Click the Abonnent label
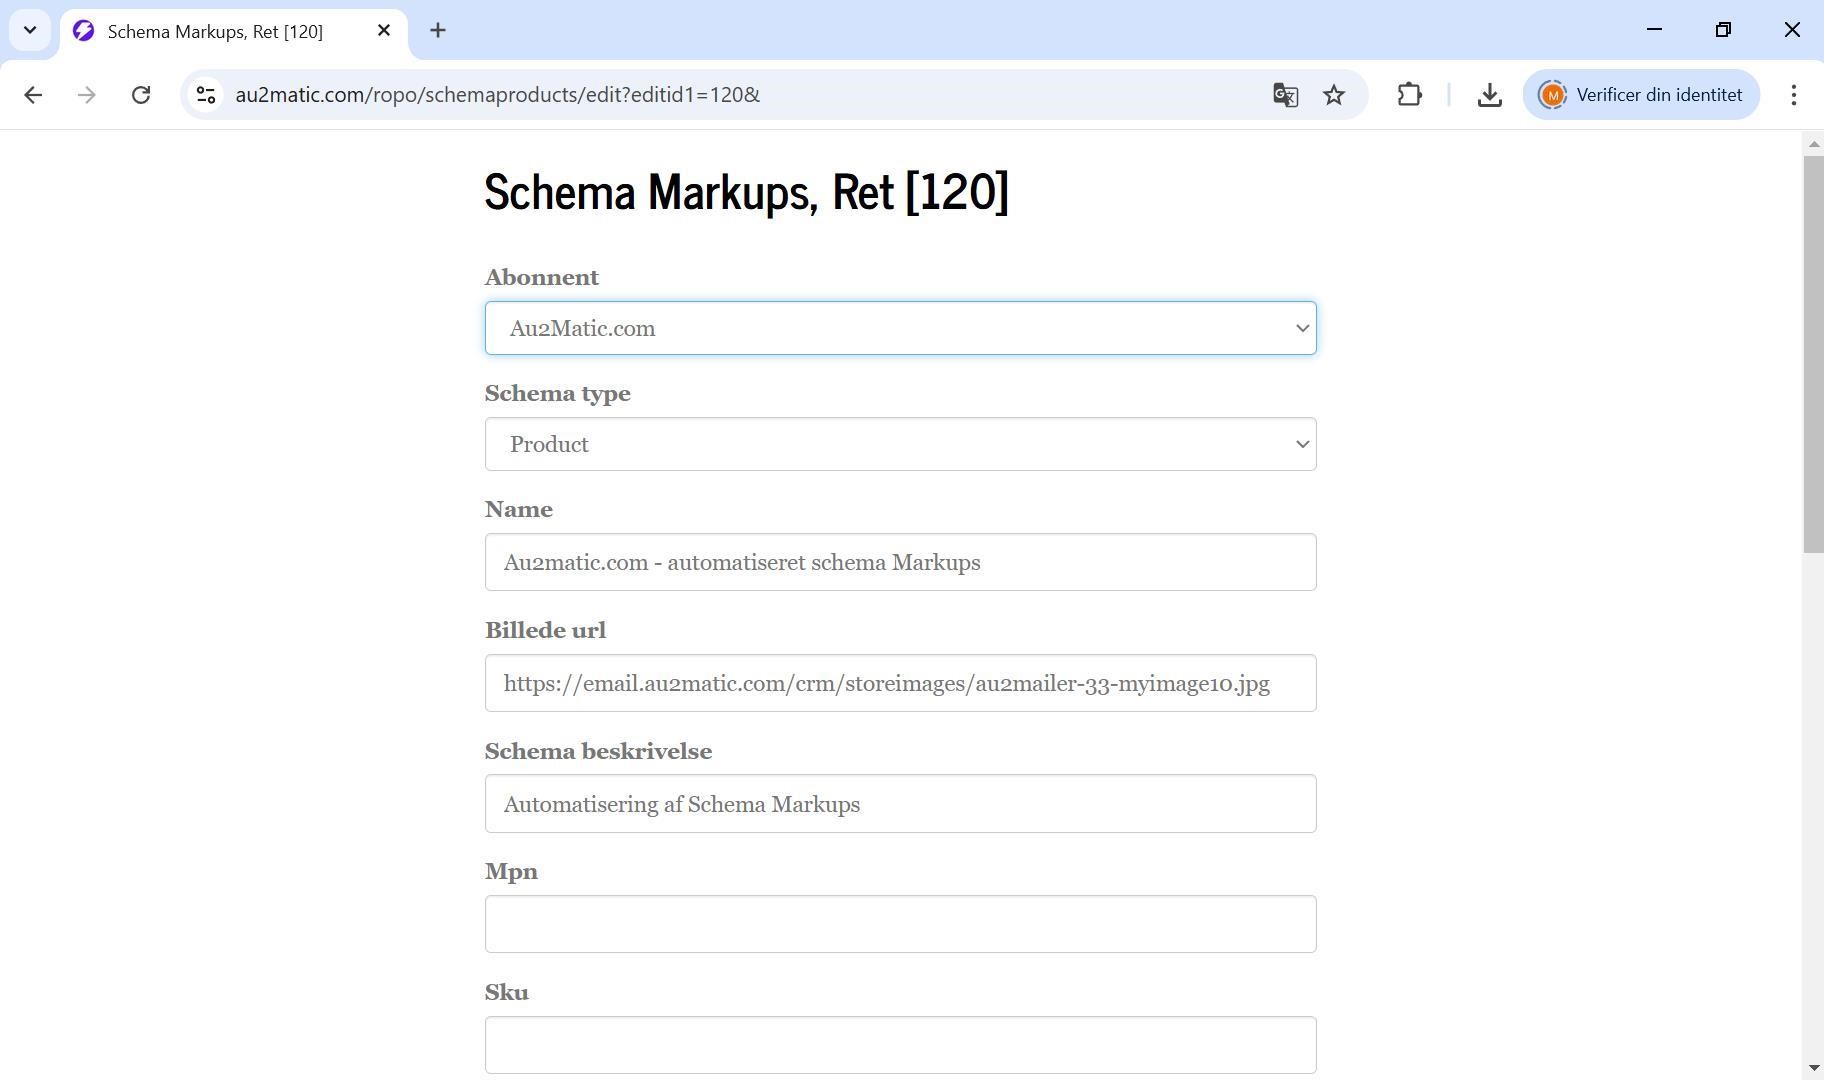The height and width of the screenshot is (1080, 1824). [542, 277]
